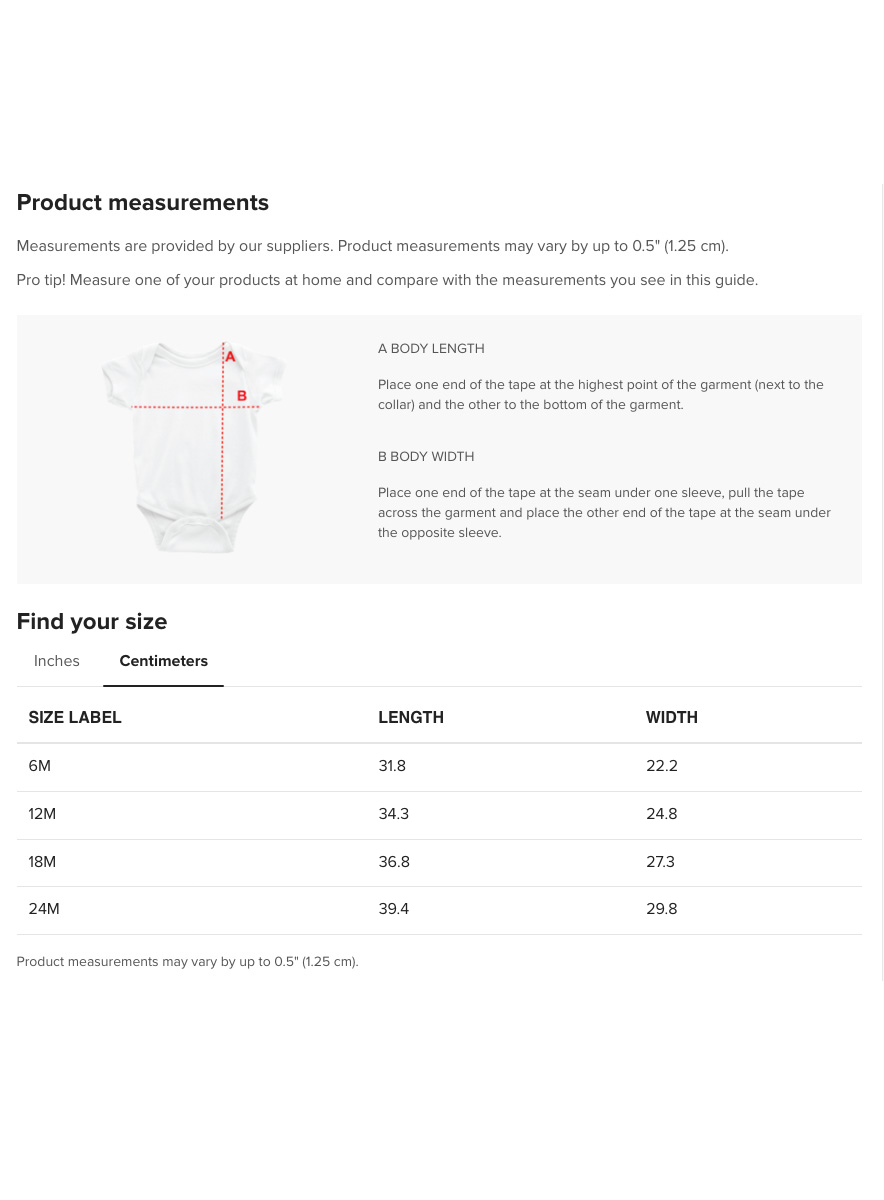This screenshot has width=884, height=1200.
Task: Click the WIDTH column header
Action: click(x=672, y=717)
